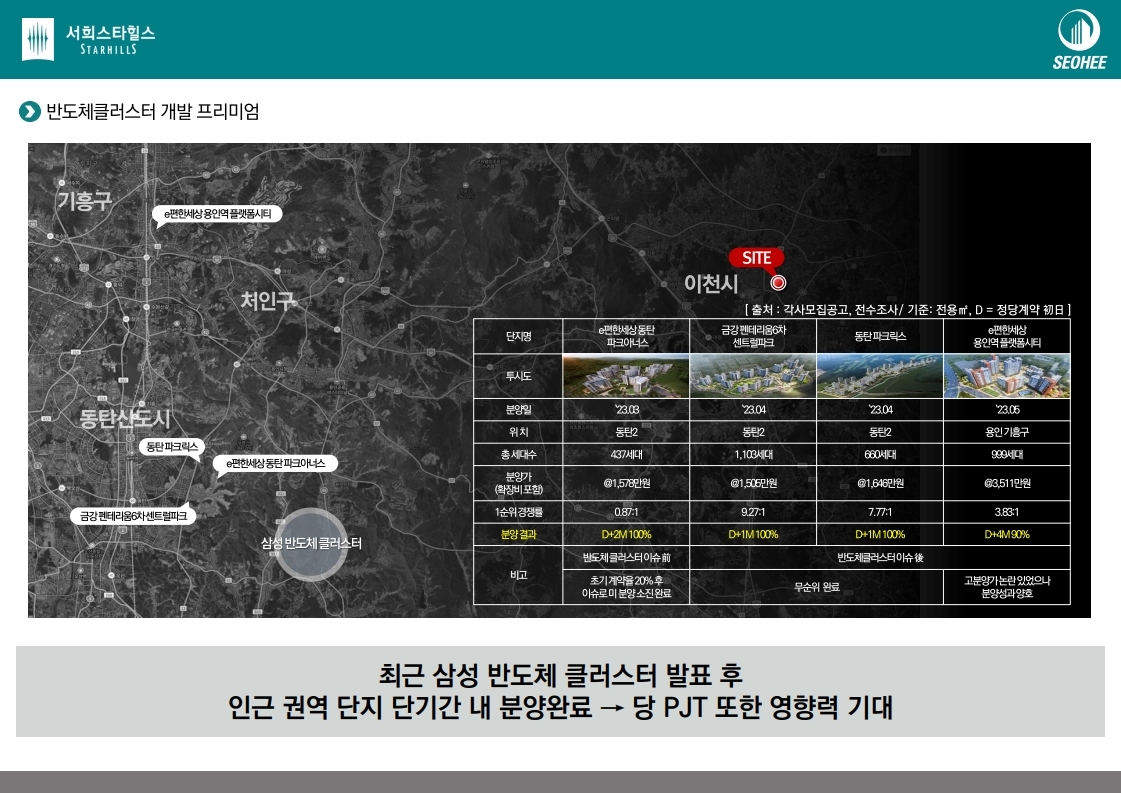Click the e편한세상 동탄 파크아너스 map callout

click(275, 463)
